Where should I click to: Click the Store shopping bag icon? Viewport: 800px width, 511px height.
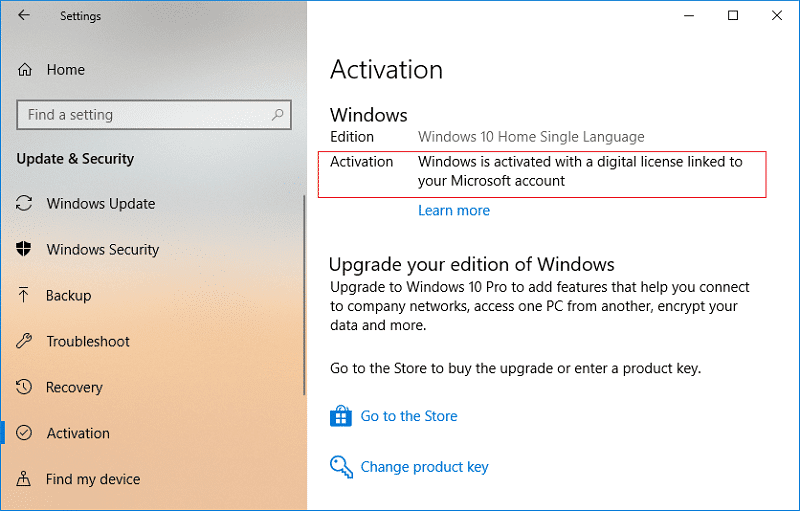(x=341, y=416)
